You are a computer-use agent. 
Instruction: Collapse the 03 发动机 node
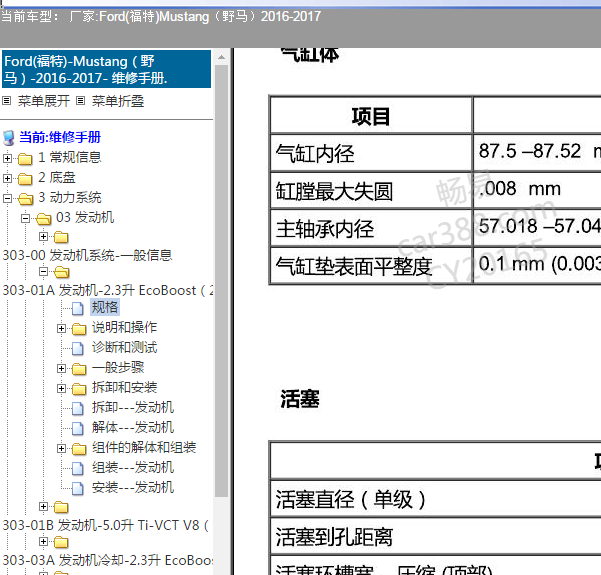25,218
